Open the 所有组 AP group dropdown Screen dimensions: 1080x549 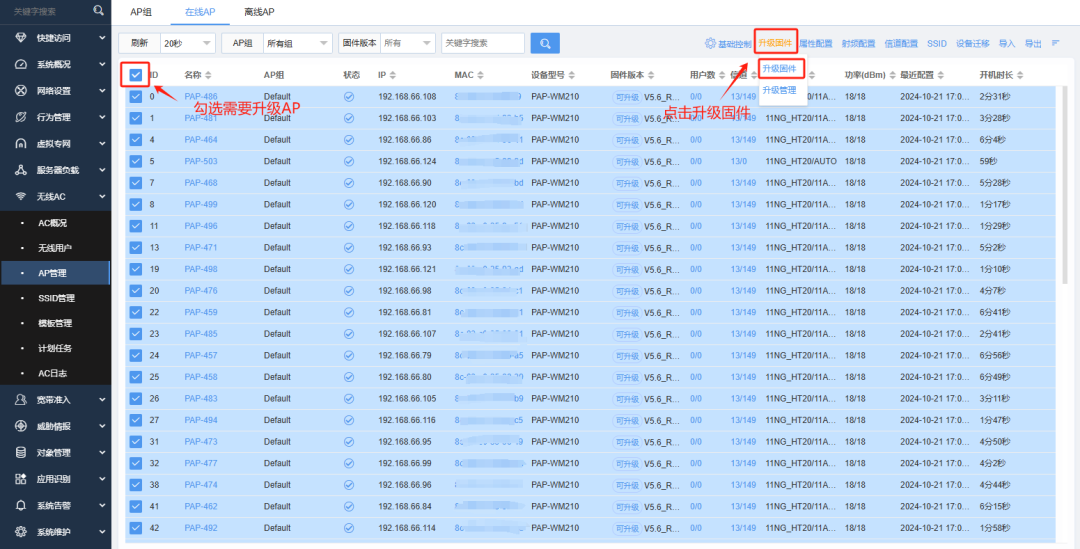tap(298, 43)
